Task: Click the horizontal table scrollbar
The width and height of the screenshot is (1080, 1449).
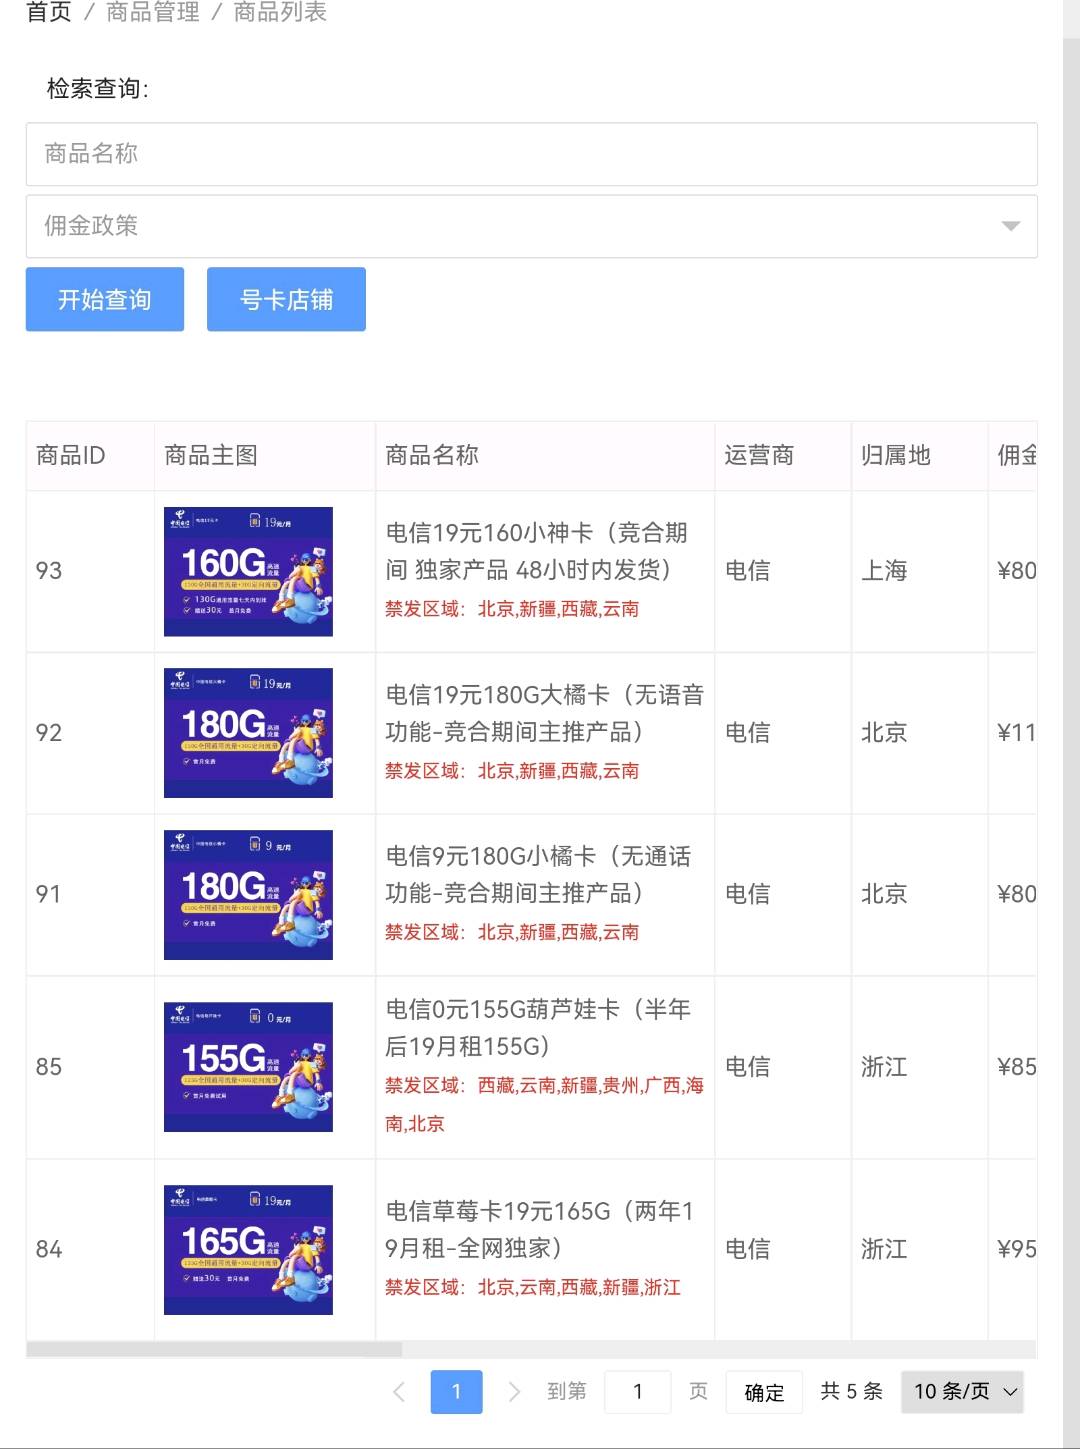Action: 214,1349
